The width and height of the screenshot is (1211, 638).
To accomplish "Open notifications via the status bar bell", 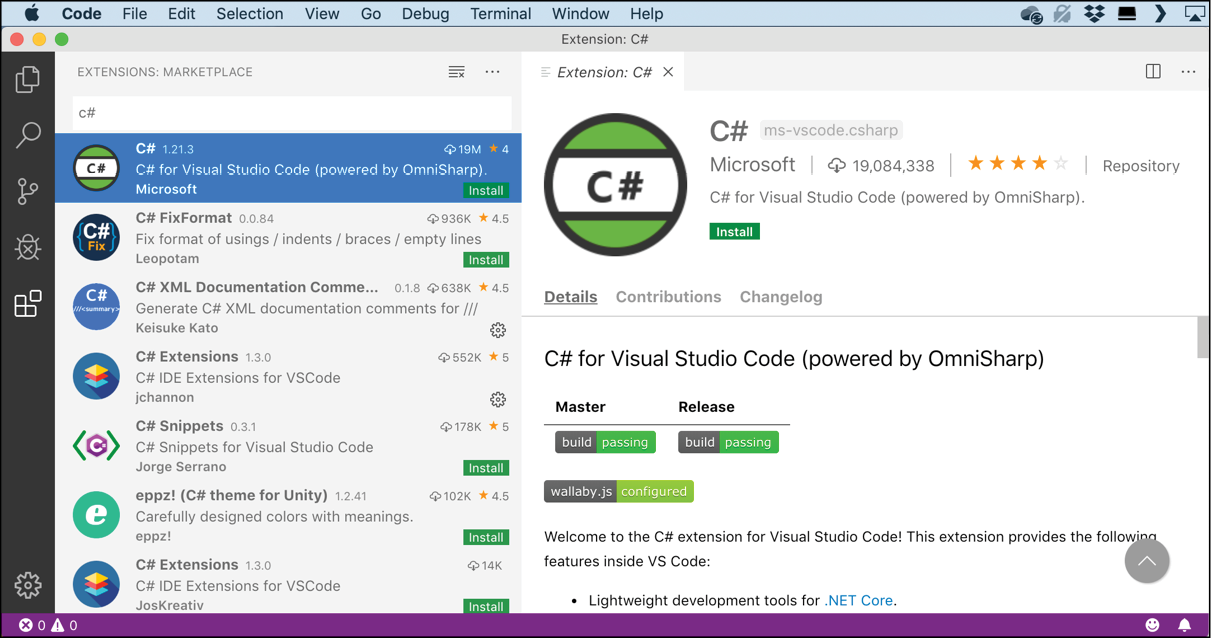I will coord(1185,625).
